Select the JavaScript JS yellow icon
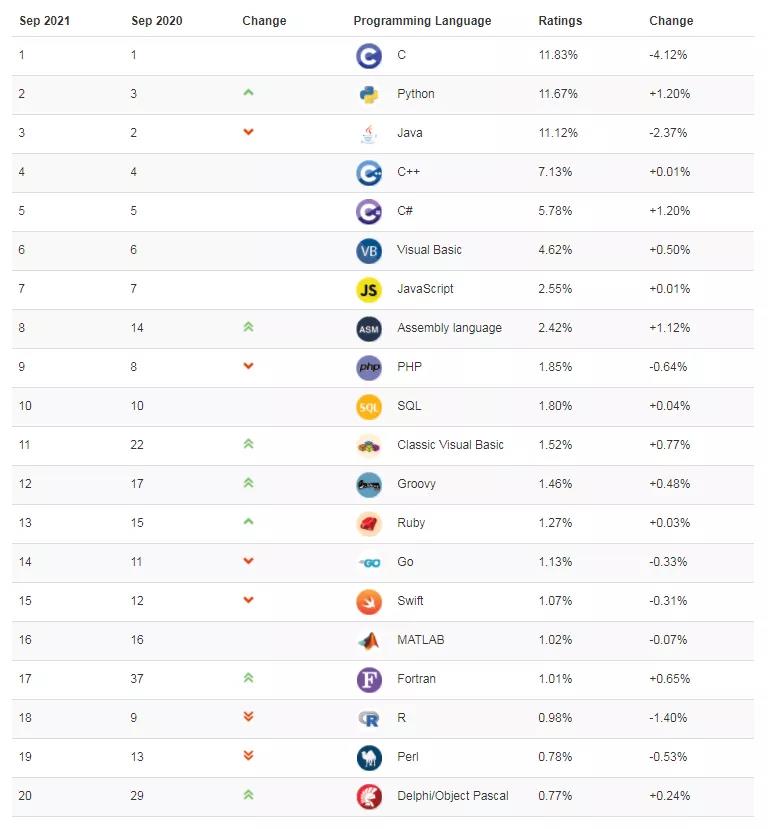 pyautogui.click(x=368, y=289)
